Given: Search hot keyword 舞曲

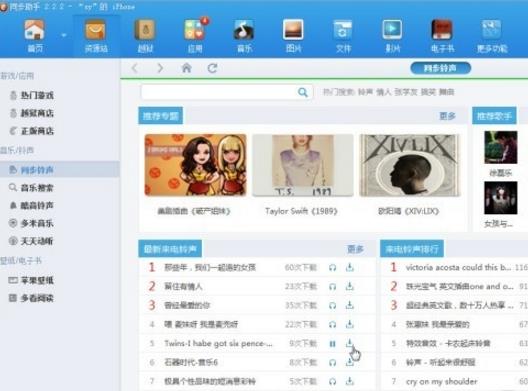Looking at the screenshot, I should click(447, 92).
